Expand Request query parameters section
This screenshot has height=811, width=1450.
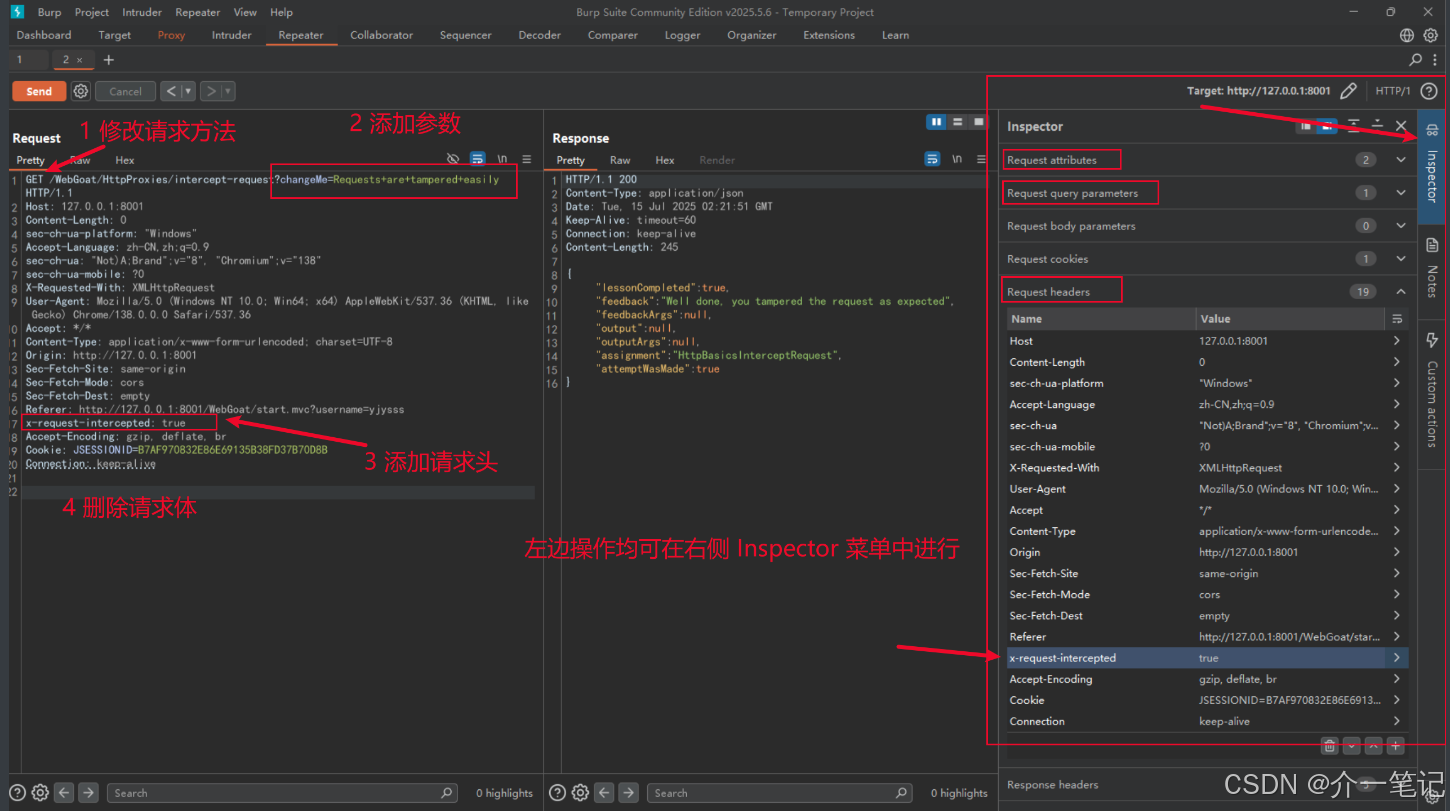pyautogui.click(x=1401, y=193)
